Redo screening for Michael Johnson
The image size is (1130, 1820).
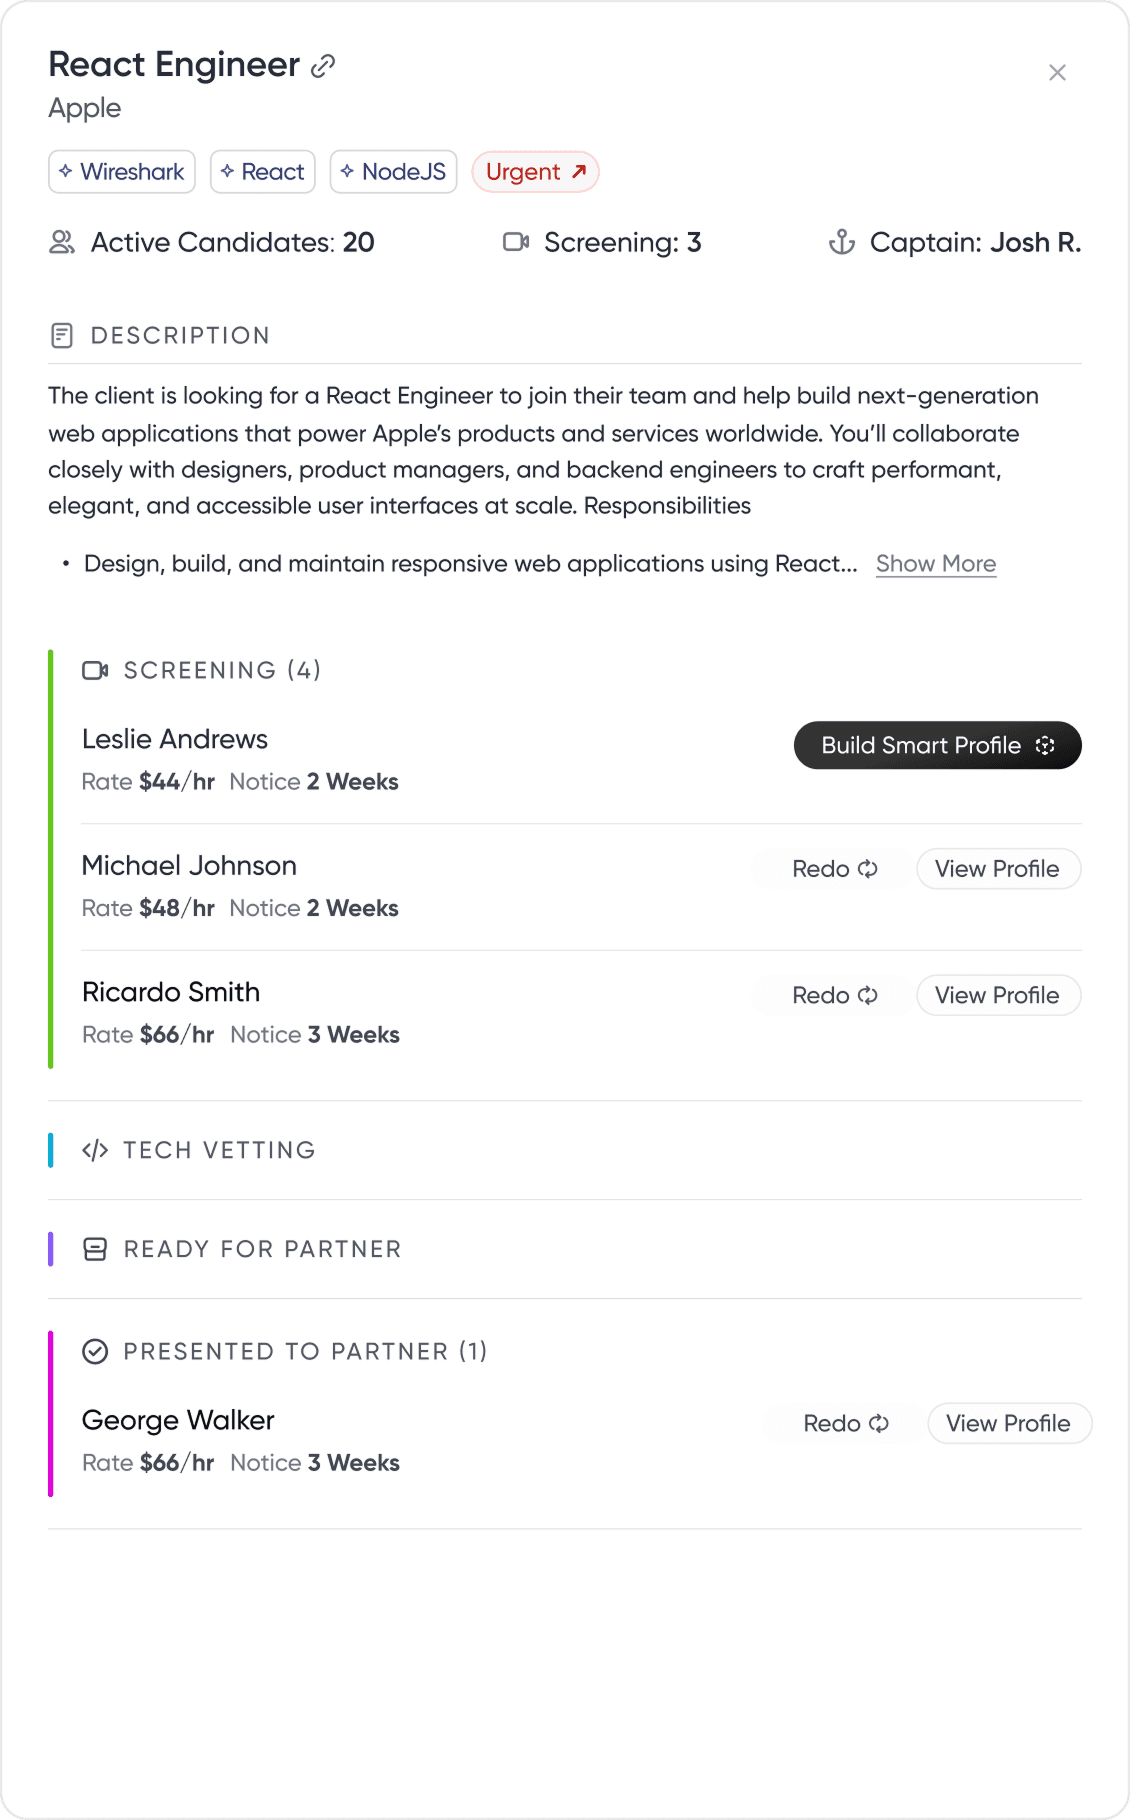(834, 869)
